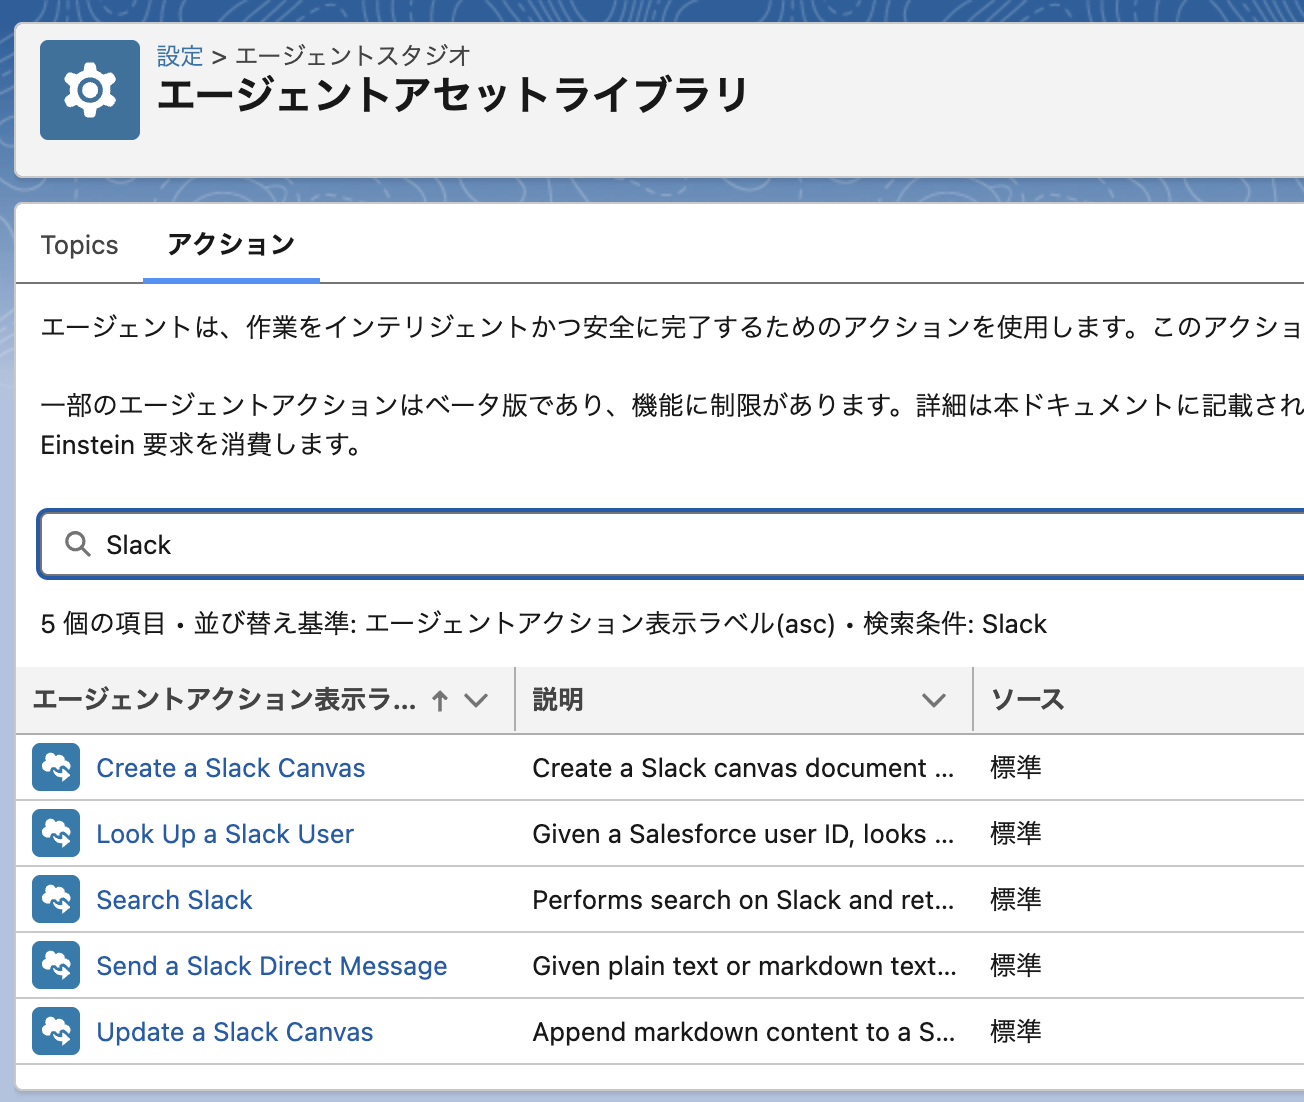
Task: Select the Look Up a Slack User action icon
Action: 56,833
